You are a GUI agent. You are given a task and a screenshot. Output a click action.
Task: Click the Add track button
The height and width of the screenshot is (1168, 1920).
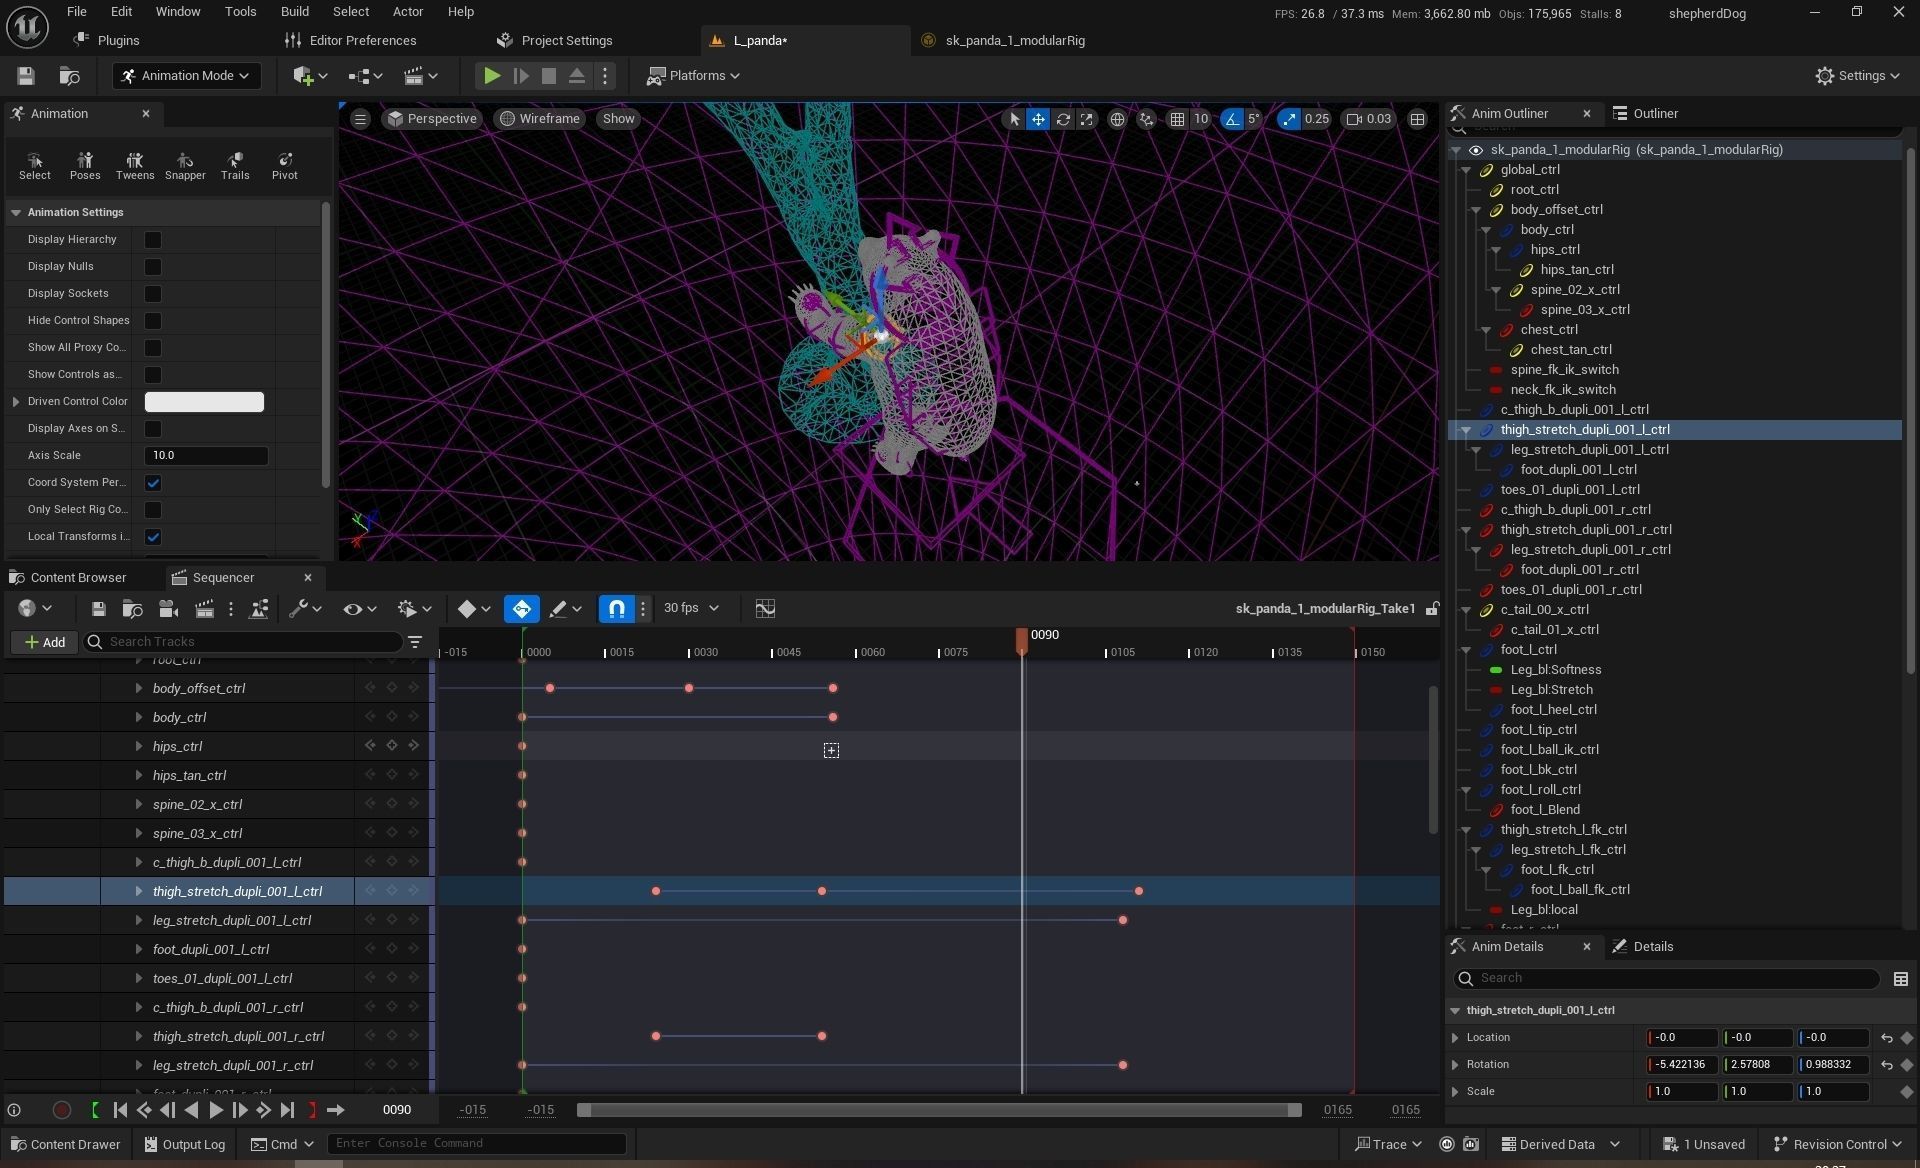pos(45,642)
